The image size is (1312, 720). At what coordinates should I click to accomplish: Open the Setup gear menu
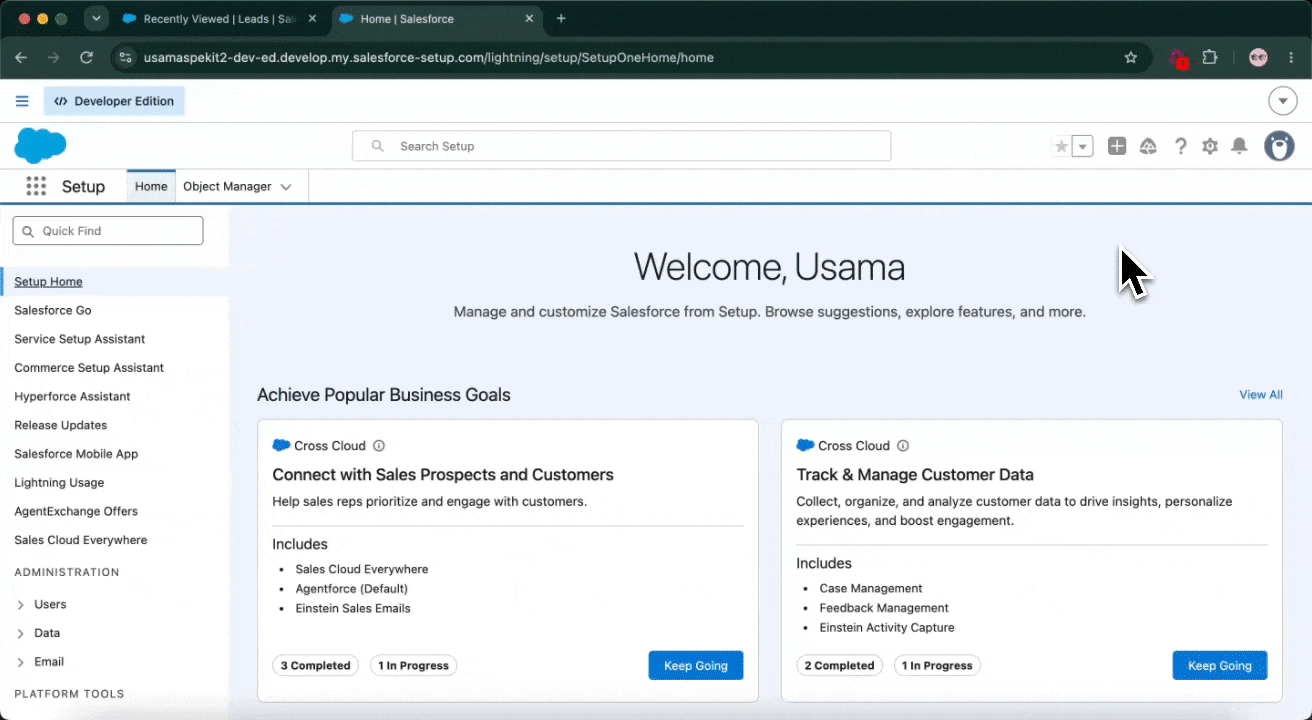(x=1210, y=146)
